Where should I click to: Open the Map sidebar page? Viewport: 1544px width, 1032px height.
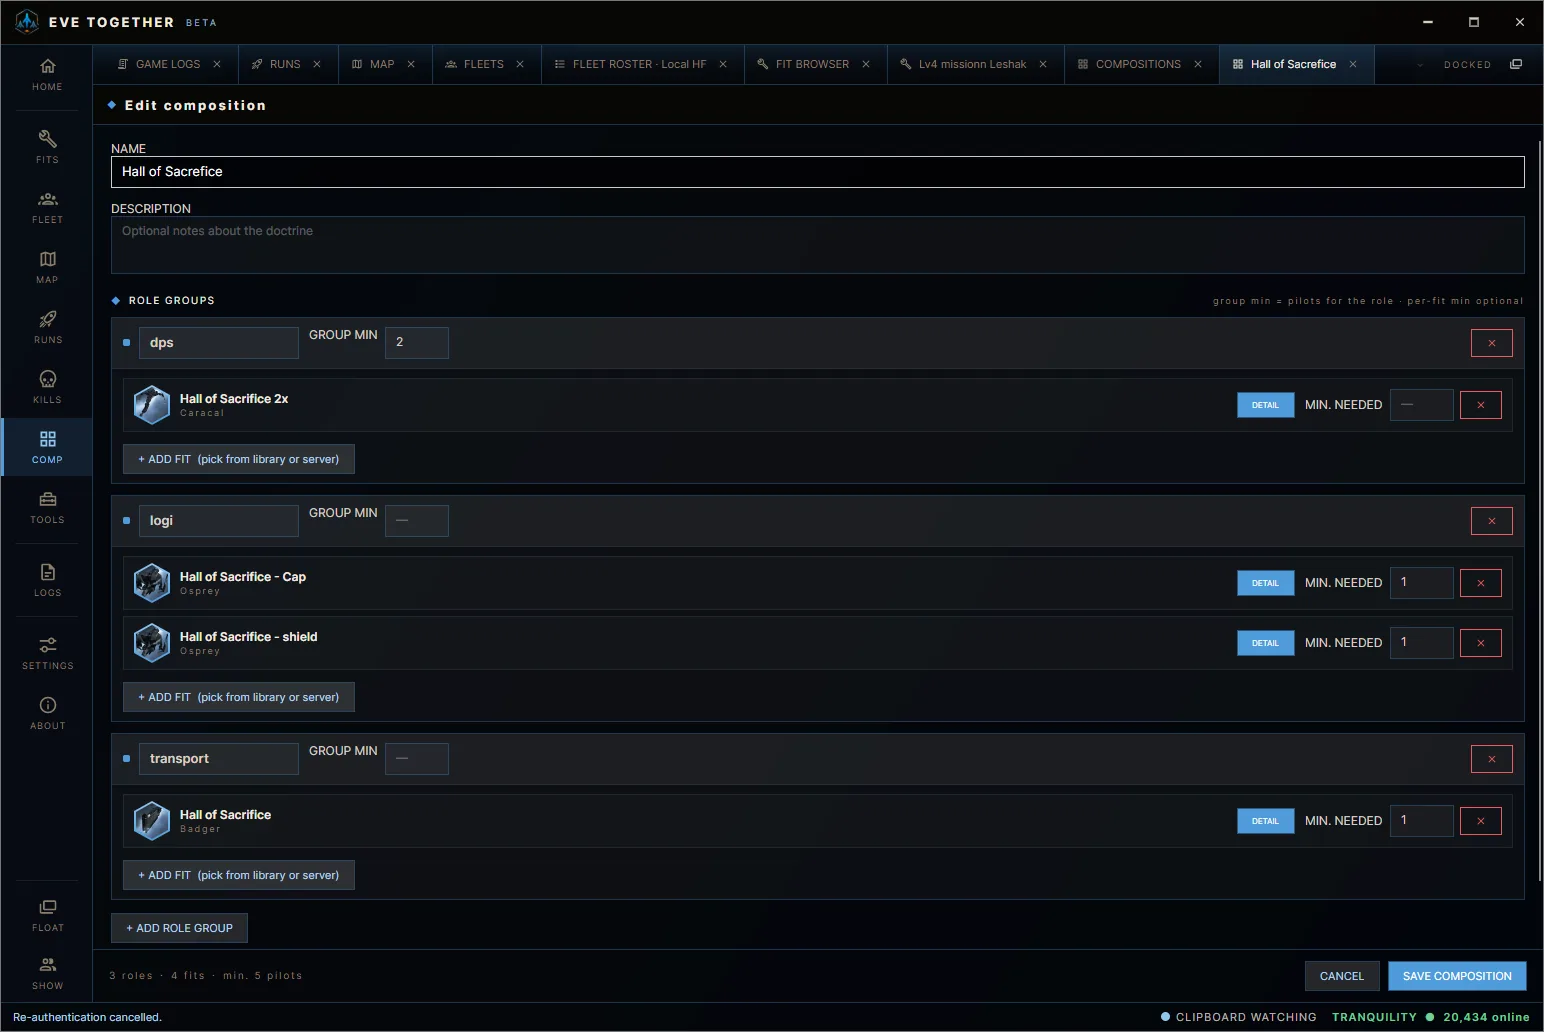tap(47, 267)
